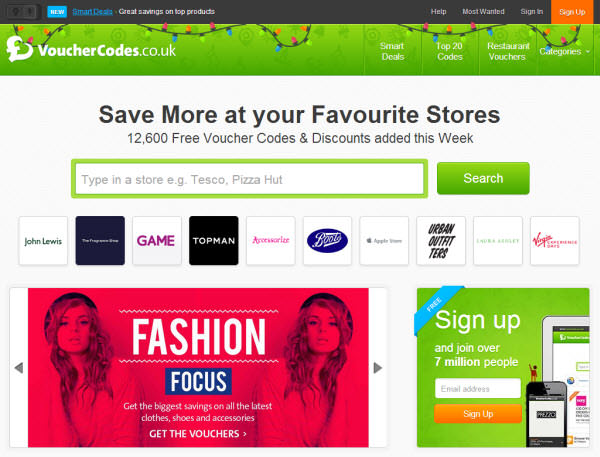Click the Email address signup field
The width and height of the screenshot is (600, 457).
point(478,388)
